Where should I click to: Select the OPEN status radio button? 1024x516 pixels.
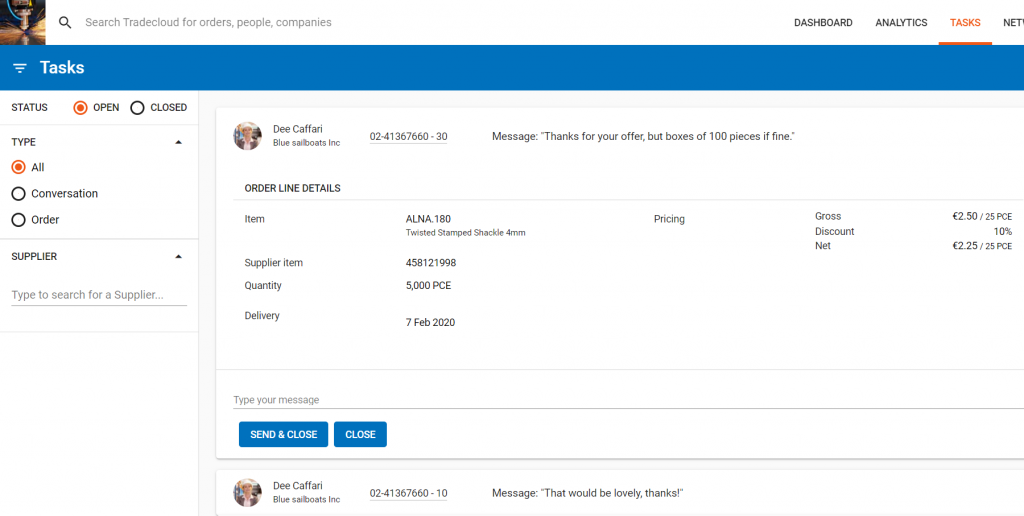pyautogui.click(x=80, y=108)
